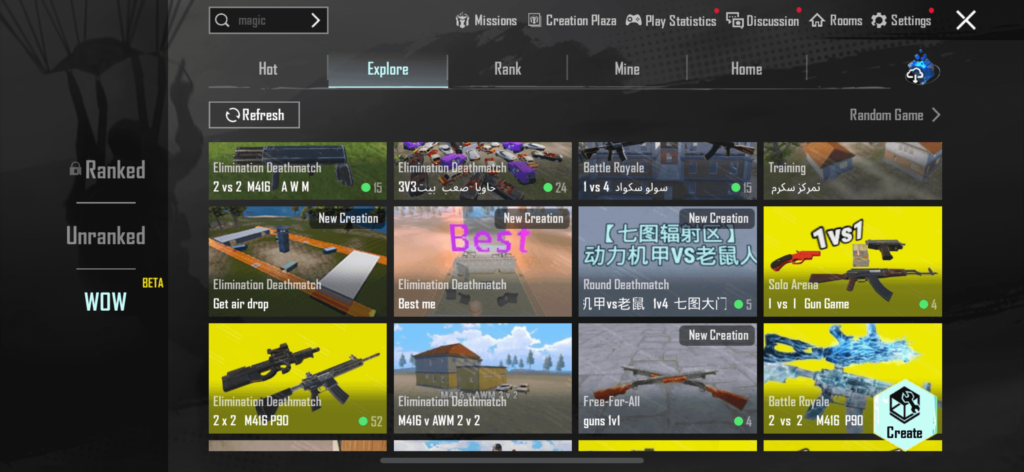Open the Round Deathmatch Chinese map
This screenshot has width=1024, height=472.
pyautogui.click(x=667, y=262)
